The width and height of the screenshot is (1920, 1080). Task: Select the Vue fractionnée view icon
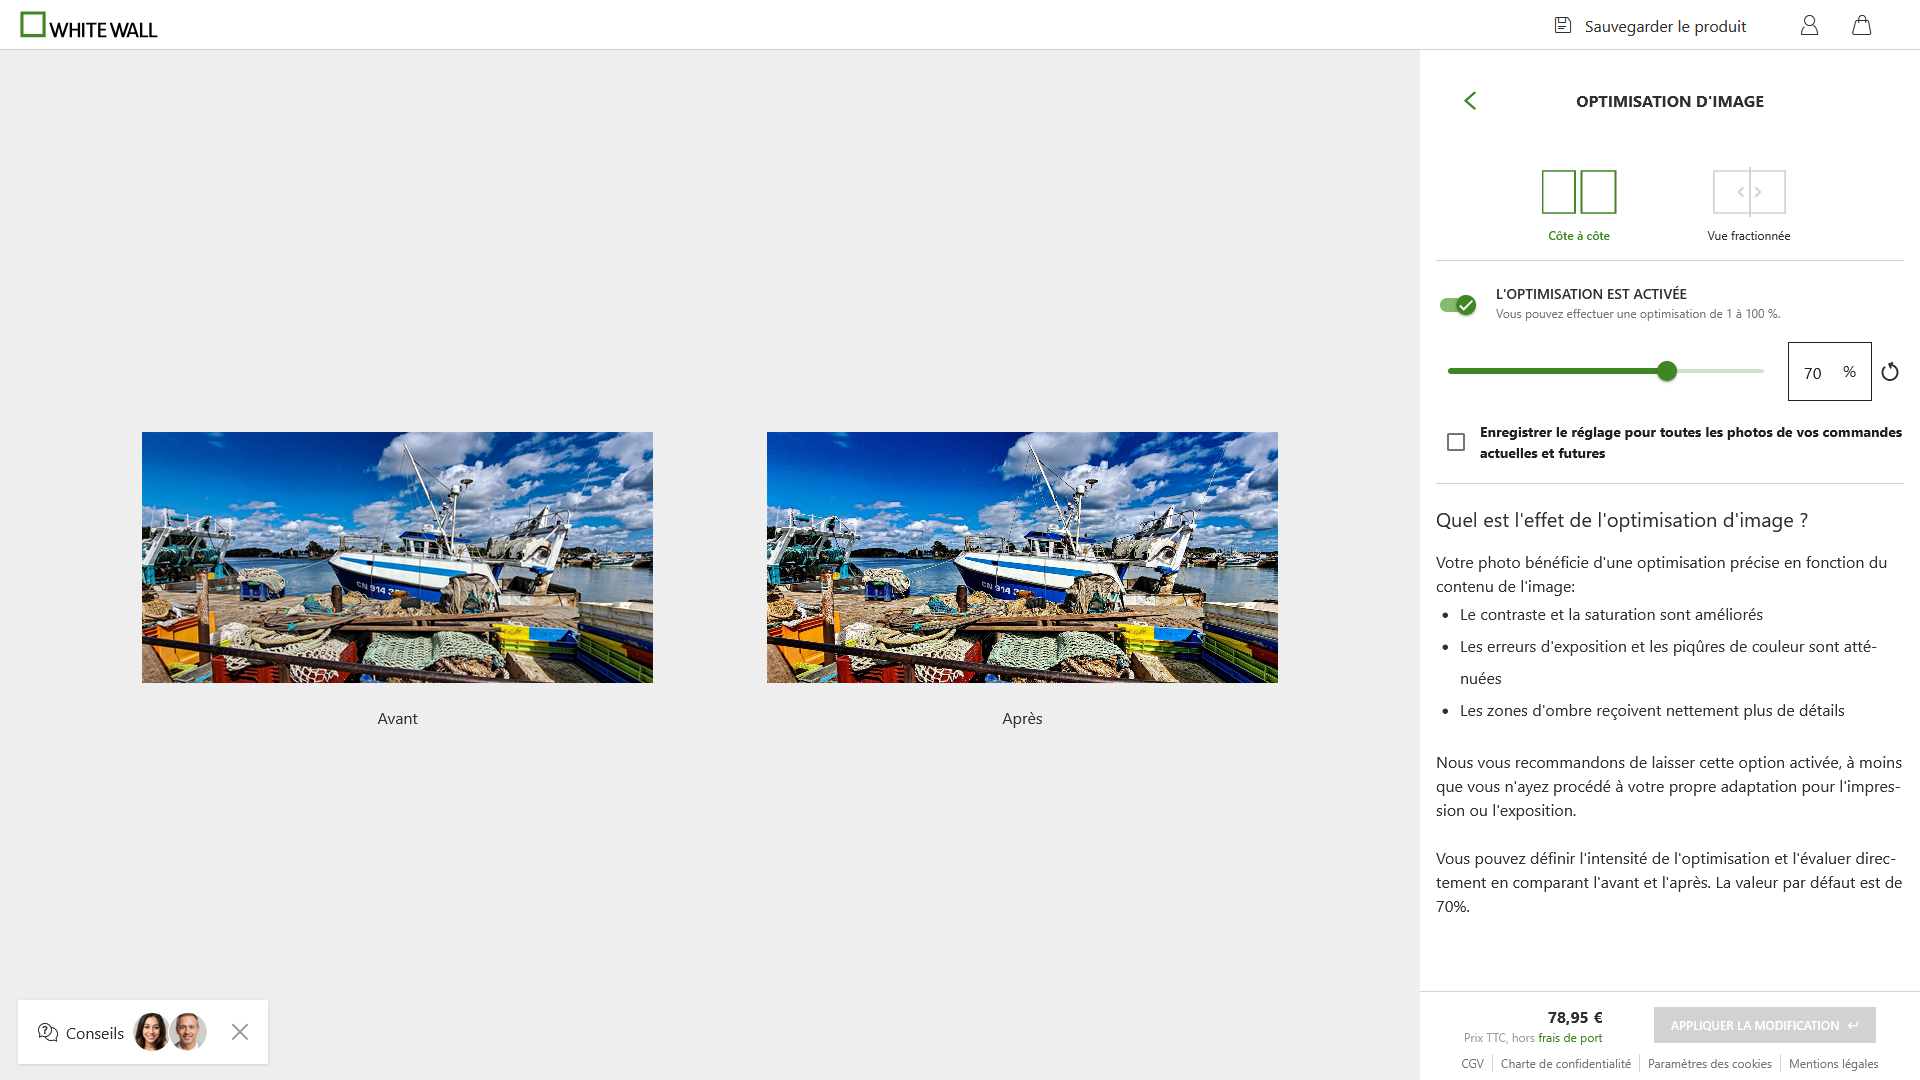click(1749, 192)
